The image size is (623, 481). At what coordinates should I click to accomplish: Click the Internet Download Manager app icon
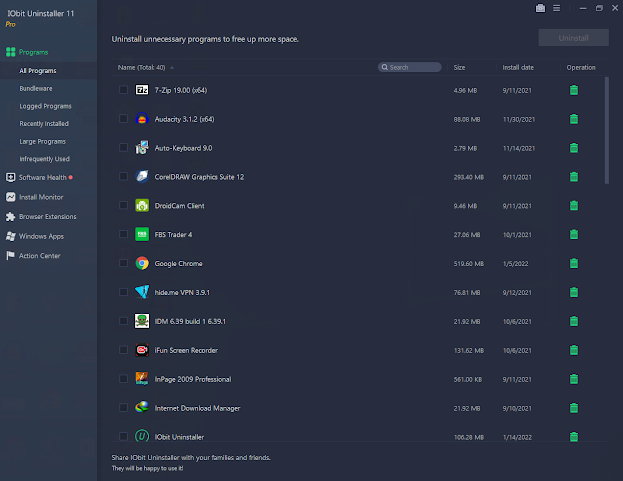point(142,408)
